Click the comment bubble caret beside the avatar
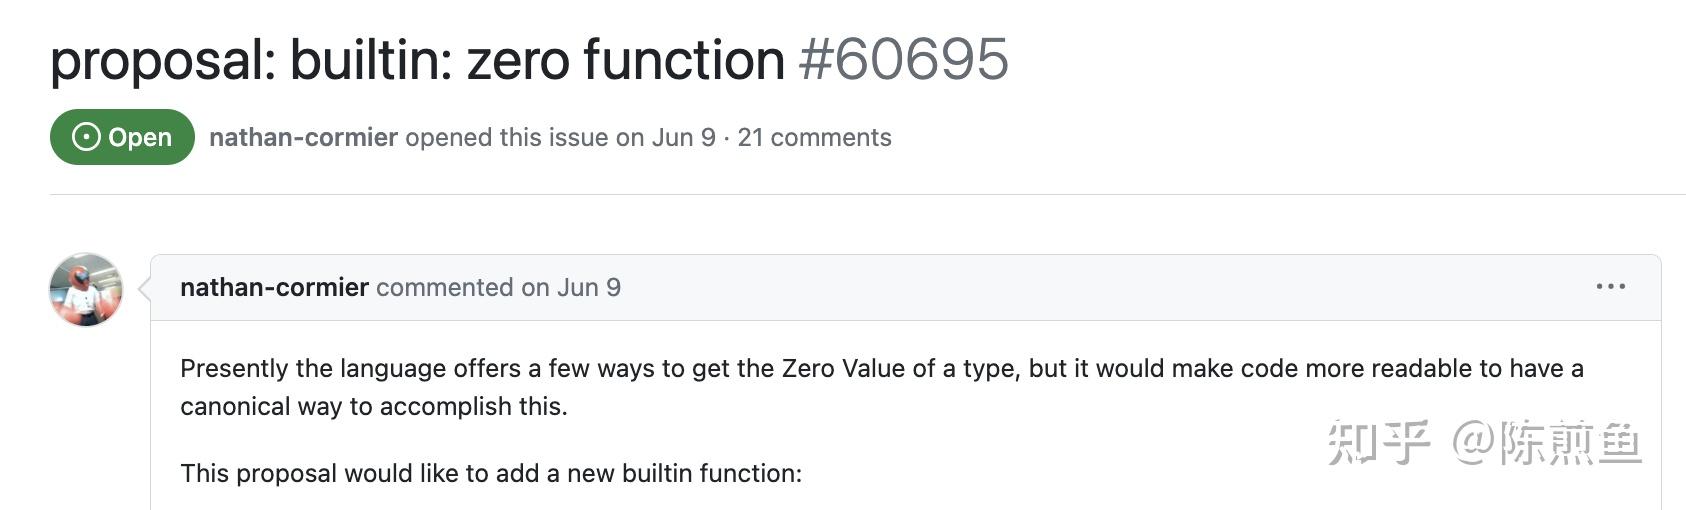This screenshot has height=510, width=1686. point(144,289)
